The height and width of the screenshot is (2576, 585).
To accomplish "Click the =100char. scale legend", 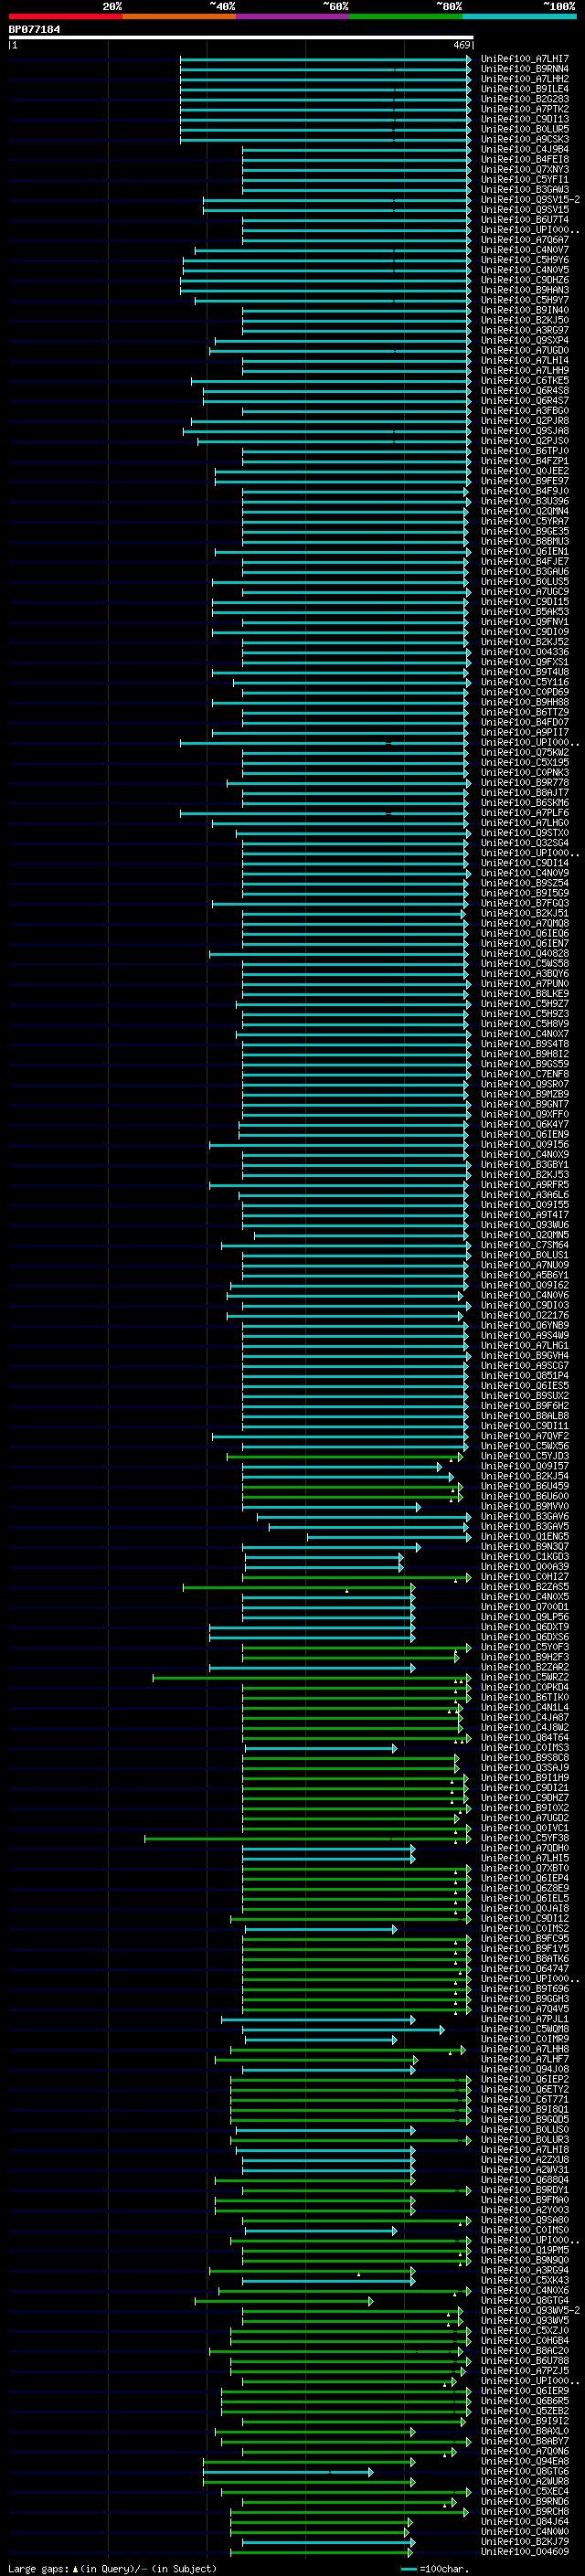I will tap(436, 2569).
